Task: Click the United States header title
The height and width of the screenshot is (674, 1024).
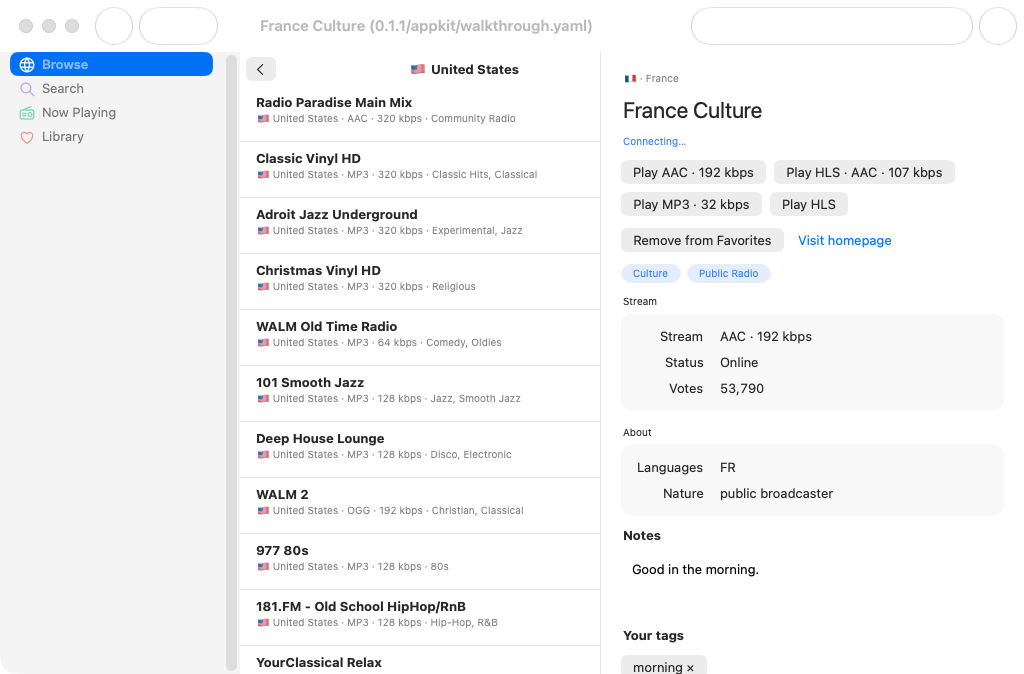Action: tap(475, 69)
